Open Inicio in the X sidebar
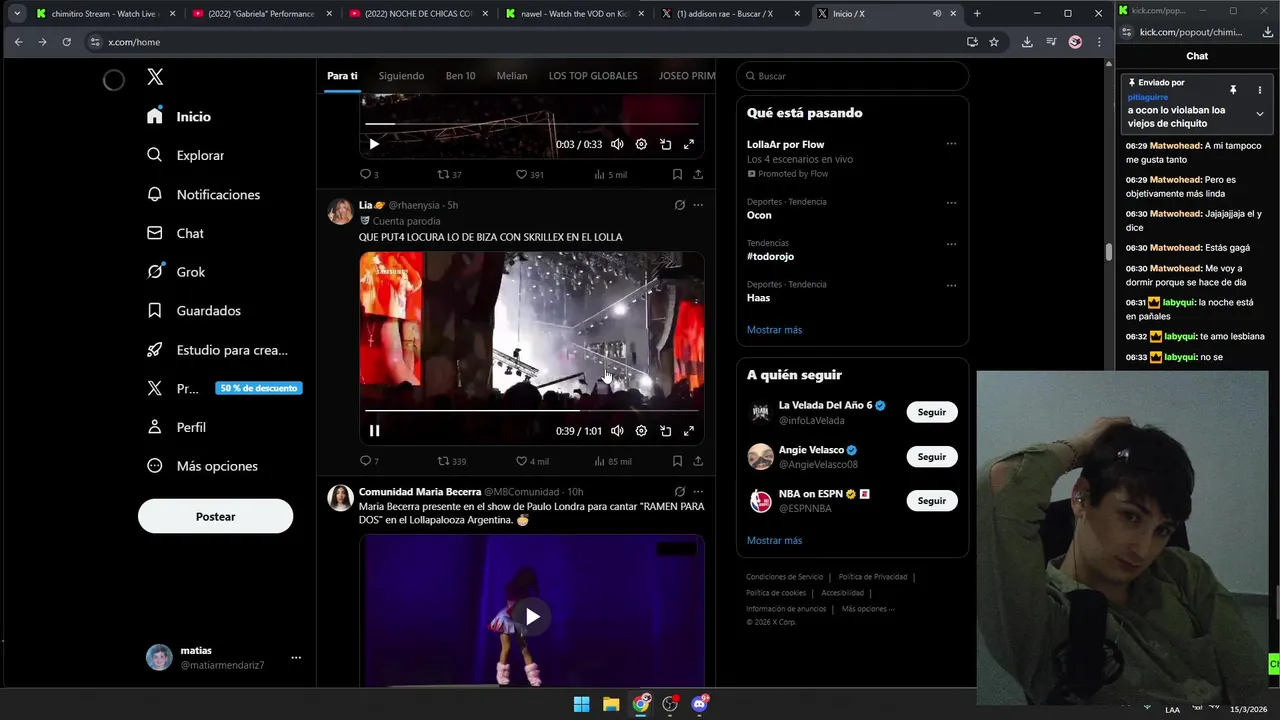The width and height of the screenshot is (1280, 720). (179, 116)
